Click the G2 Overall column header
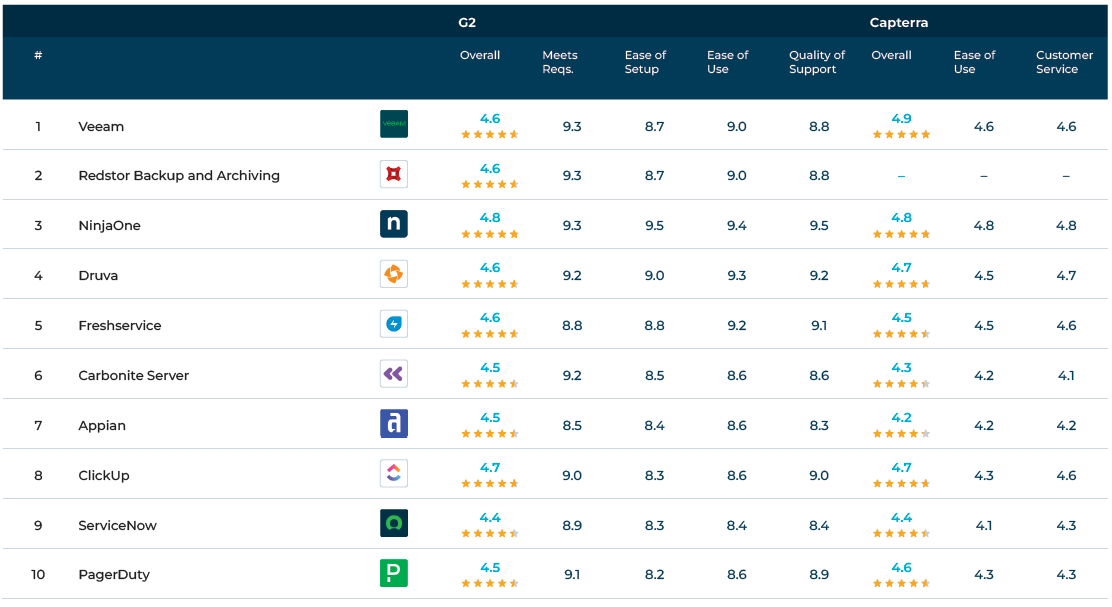Image resolution: width=1112 pixels, height=607 pixels. pos(479,55)
